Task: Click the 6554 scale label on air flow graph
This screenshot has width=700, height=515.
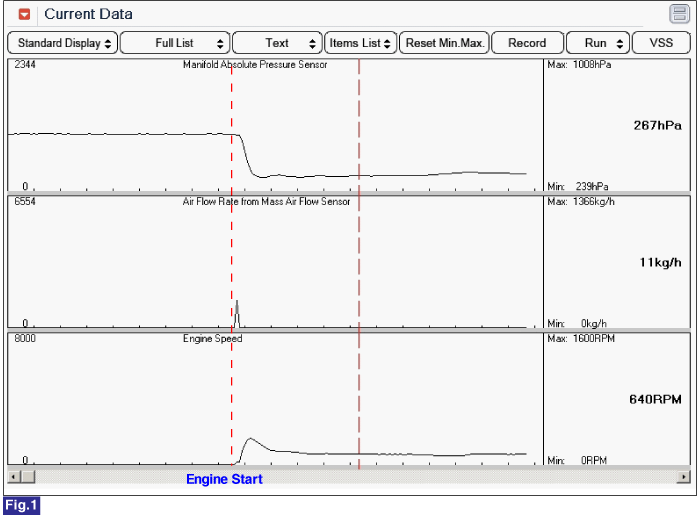Action: pyautogui.click(x=25, y=202)
